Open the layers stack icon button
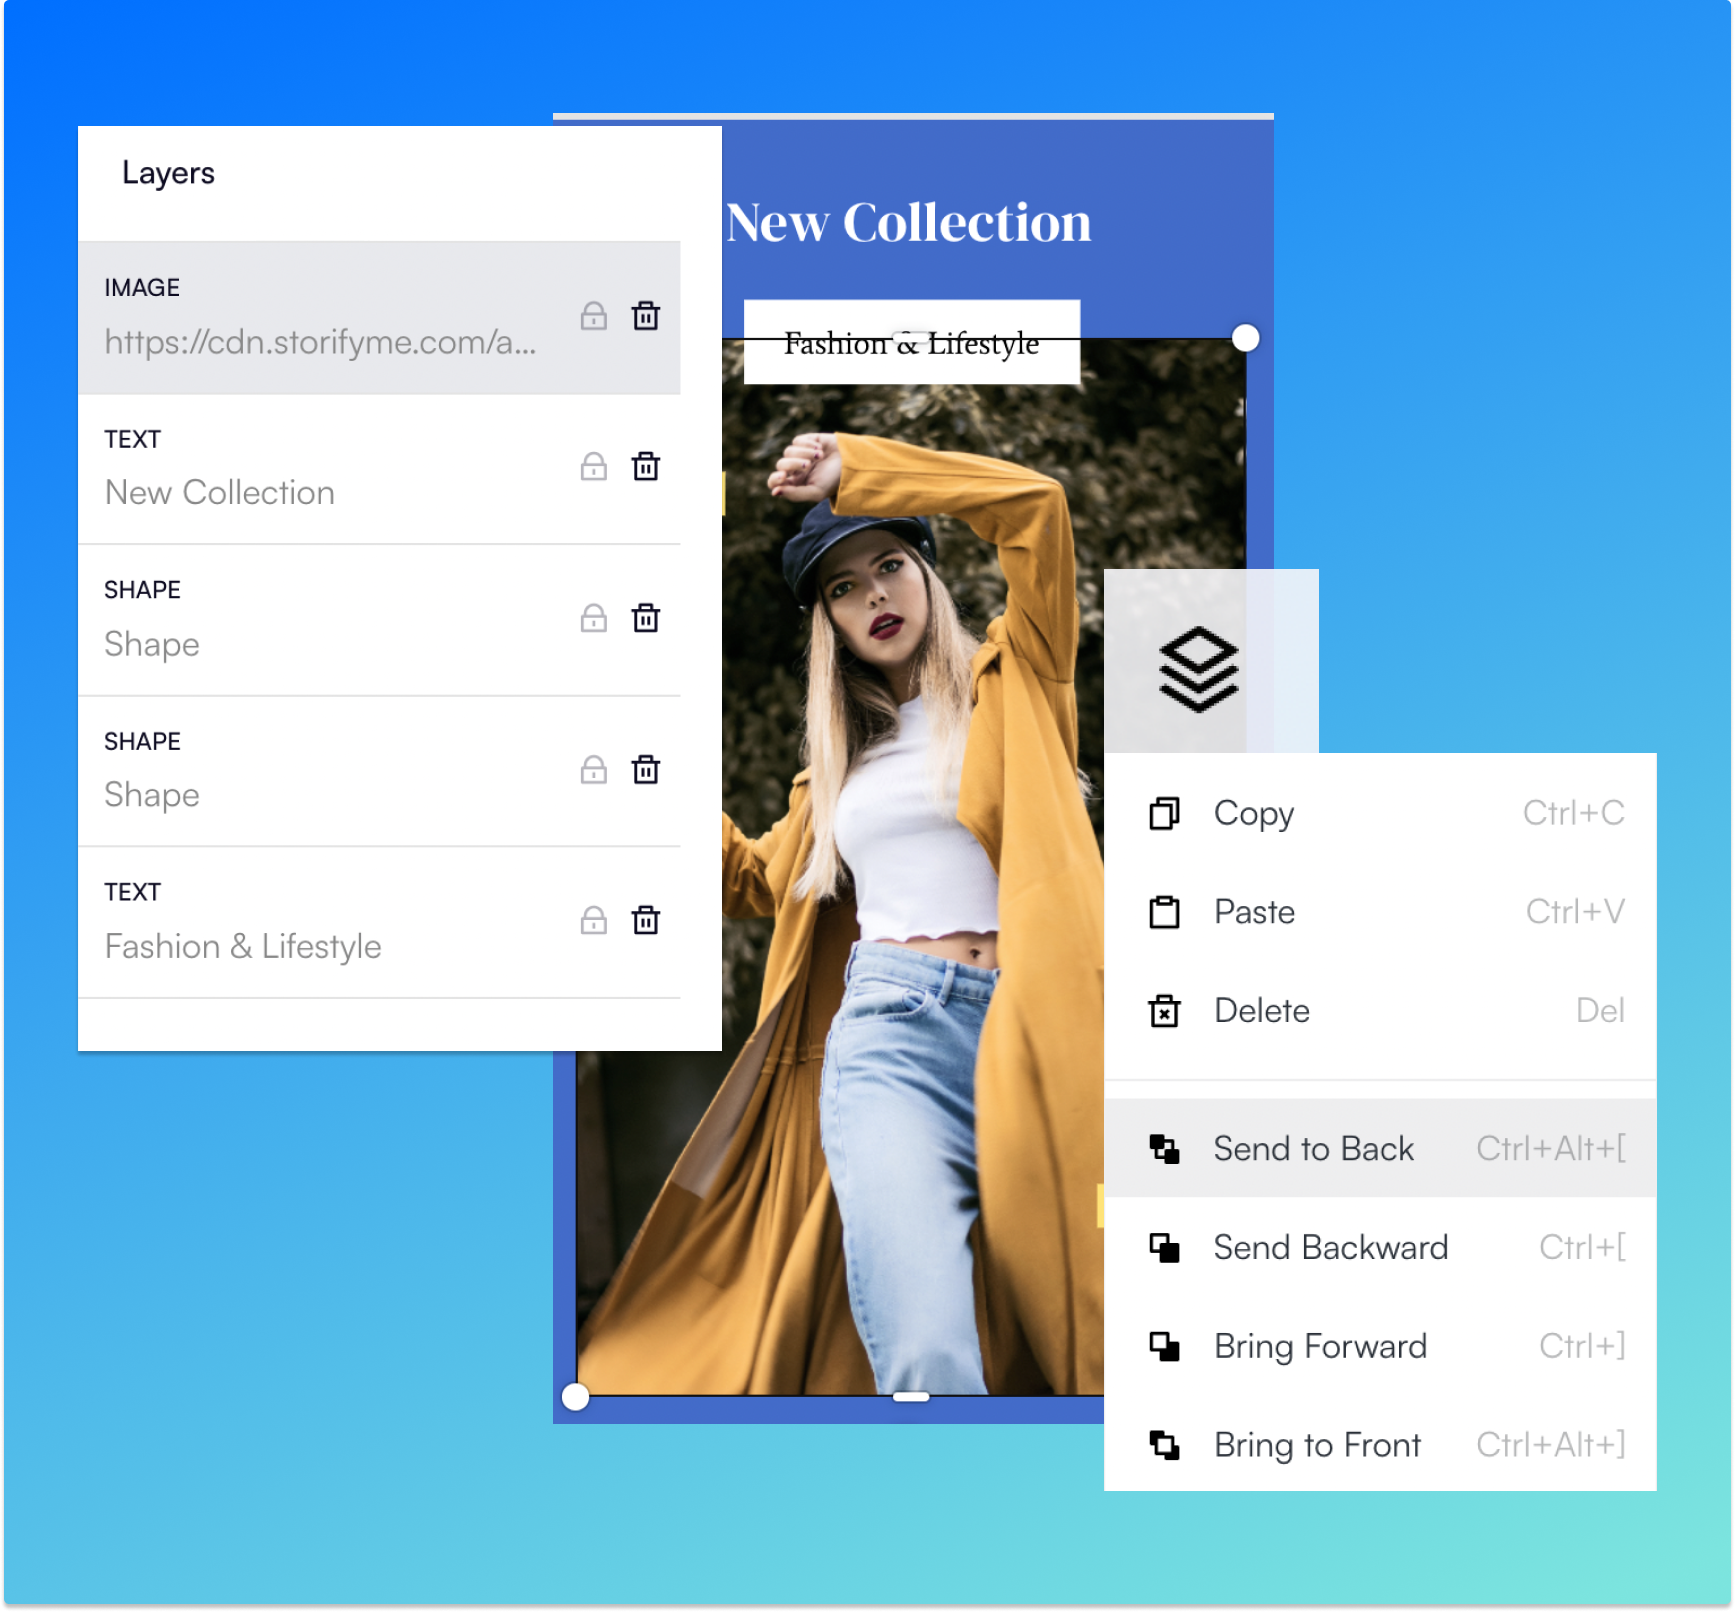Viewport: 1735px width, 1612px height. (1198, 669)
